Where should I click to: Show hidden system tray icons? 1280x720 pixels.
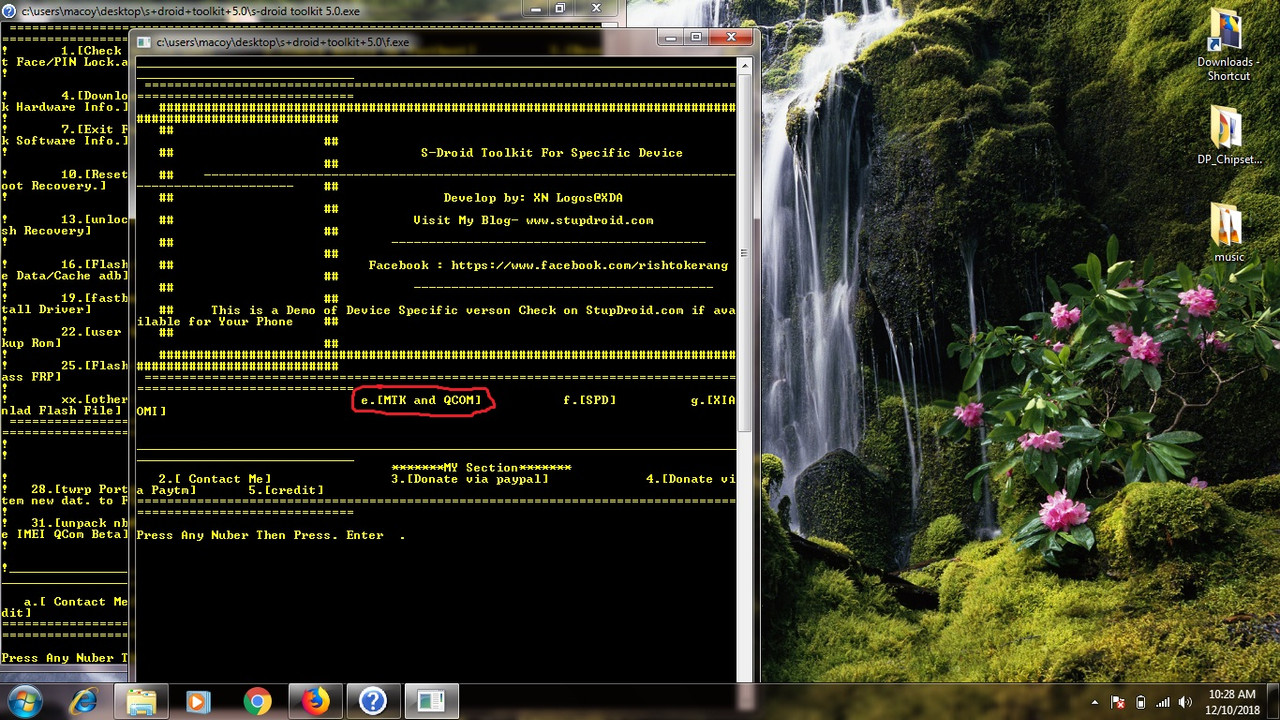click(1094, 703)
